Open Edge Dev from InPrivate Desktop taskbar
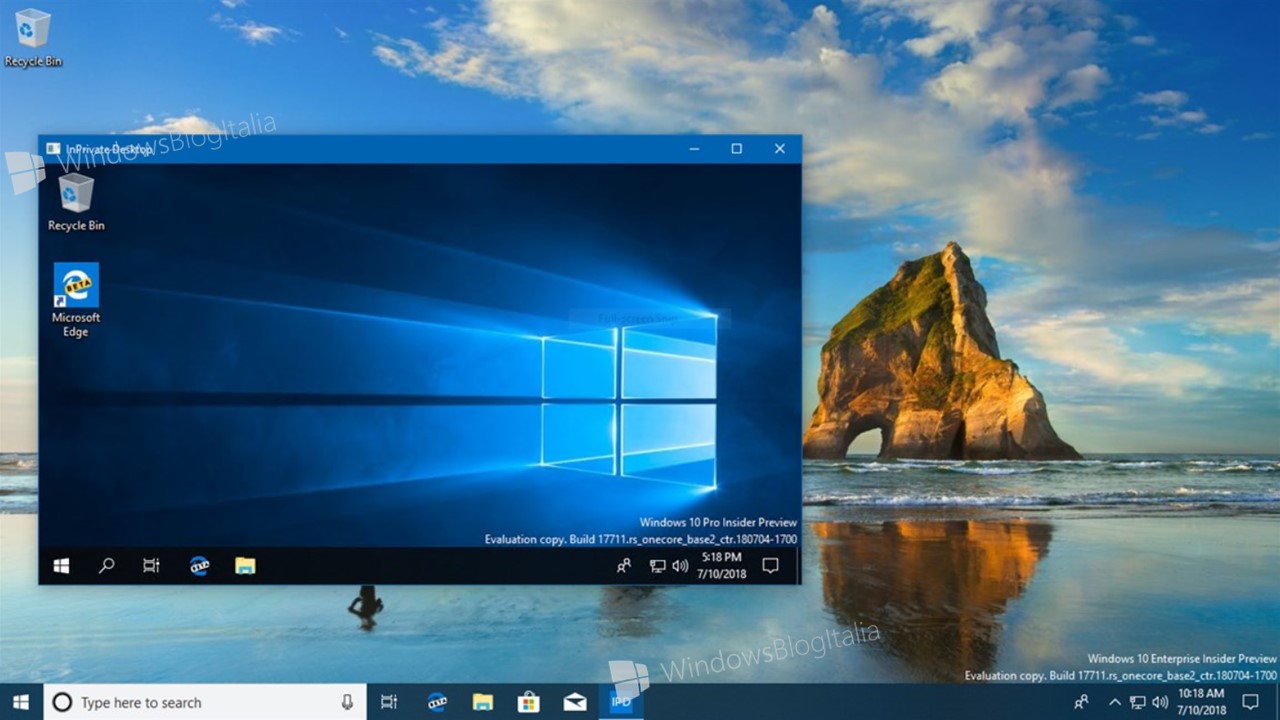 199,566
